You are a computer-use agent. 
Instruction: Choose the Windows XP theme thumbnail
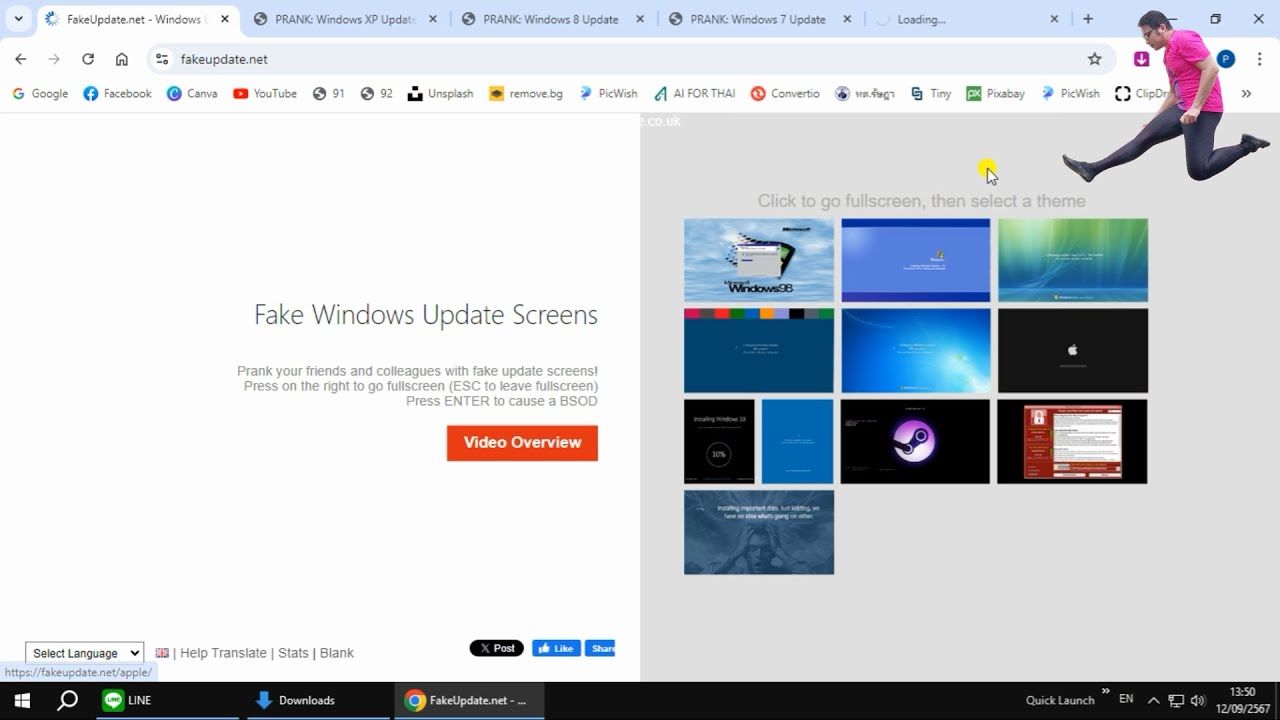pyautogui.click(x=916, y=260)
